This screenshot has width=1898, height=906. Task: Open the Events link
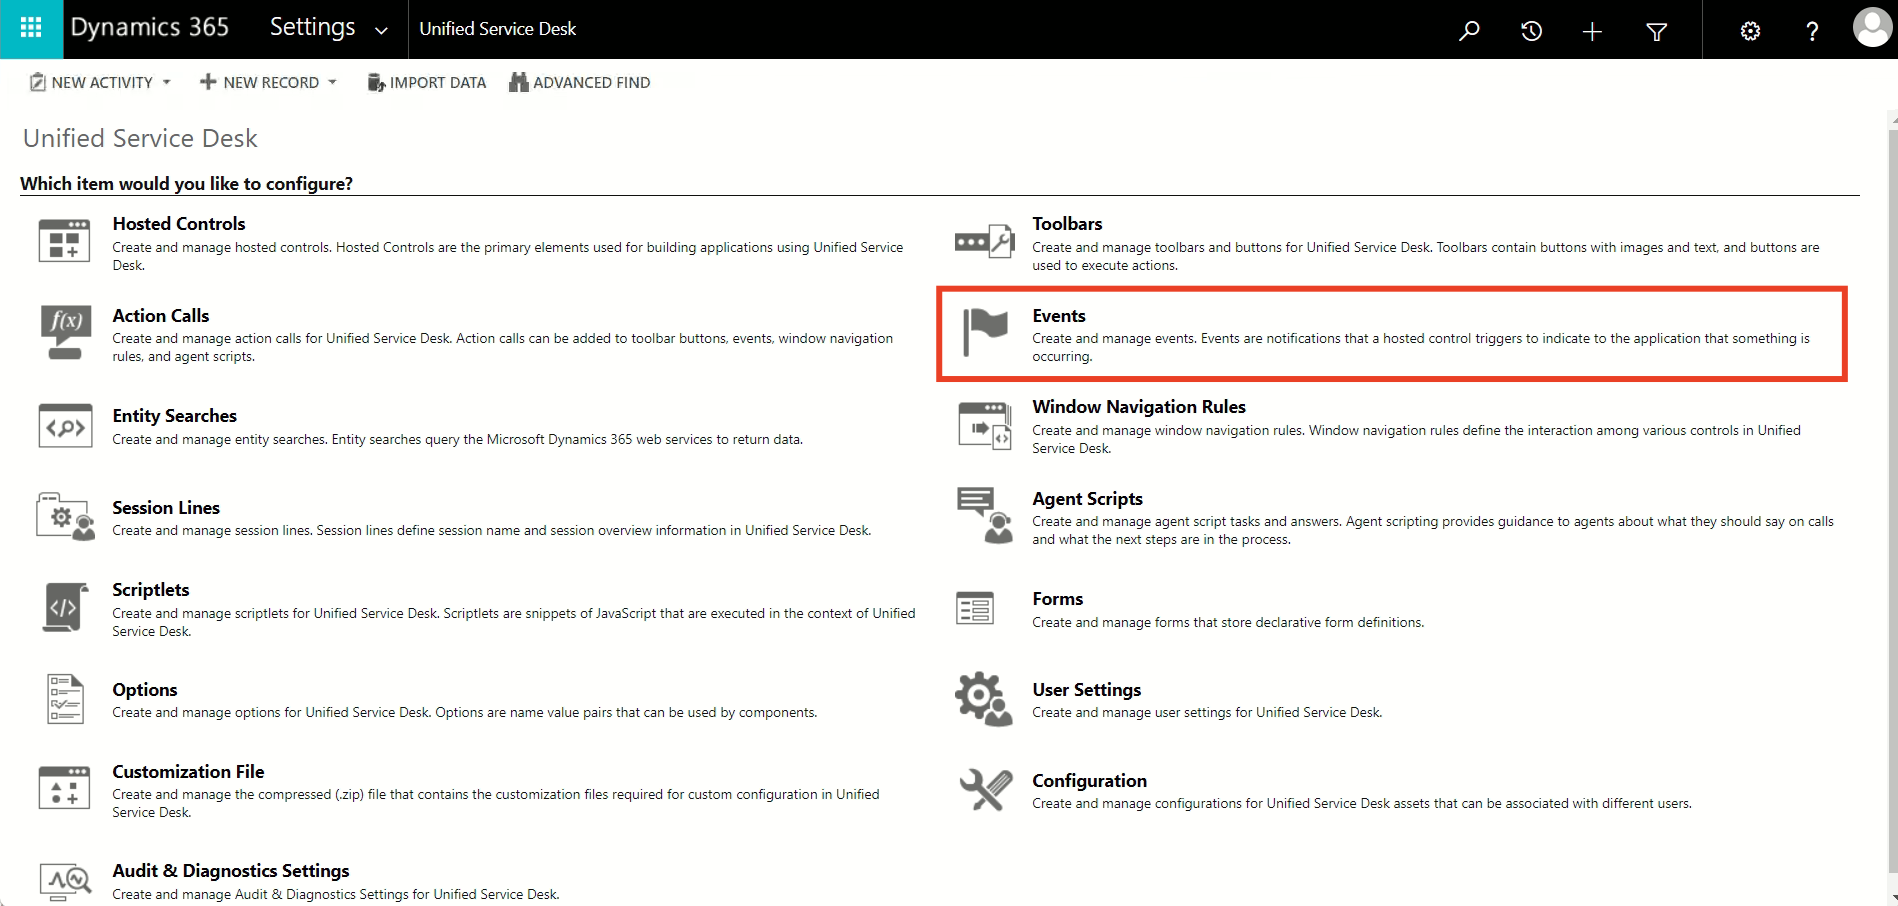tap(1059, 316)
